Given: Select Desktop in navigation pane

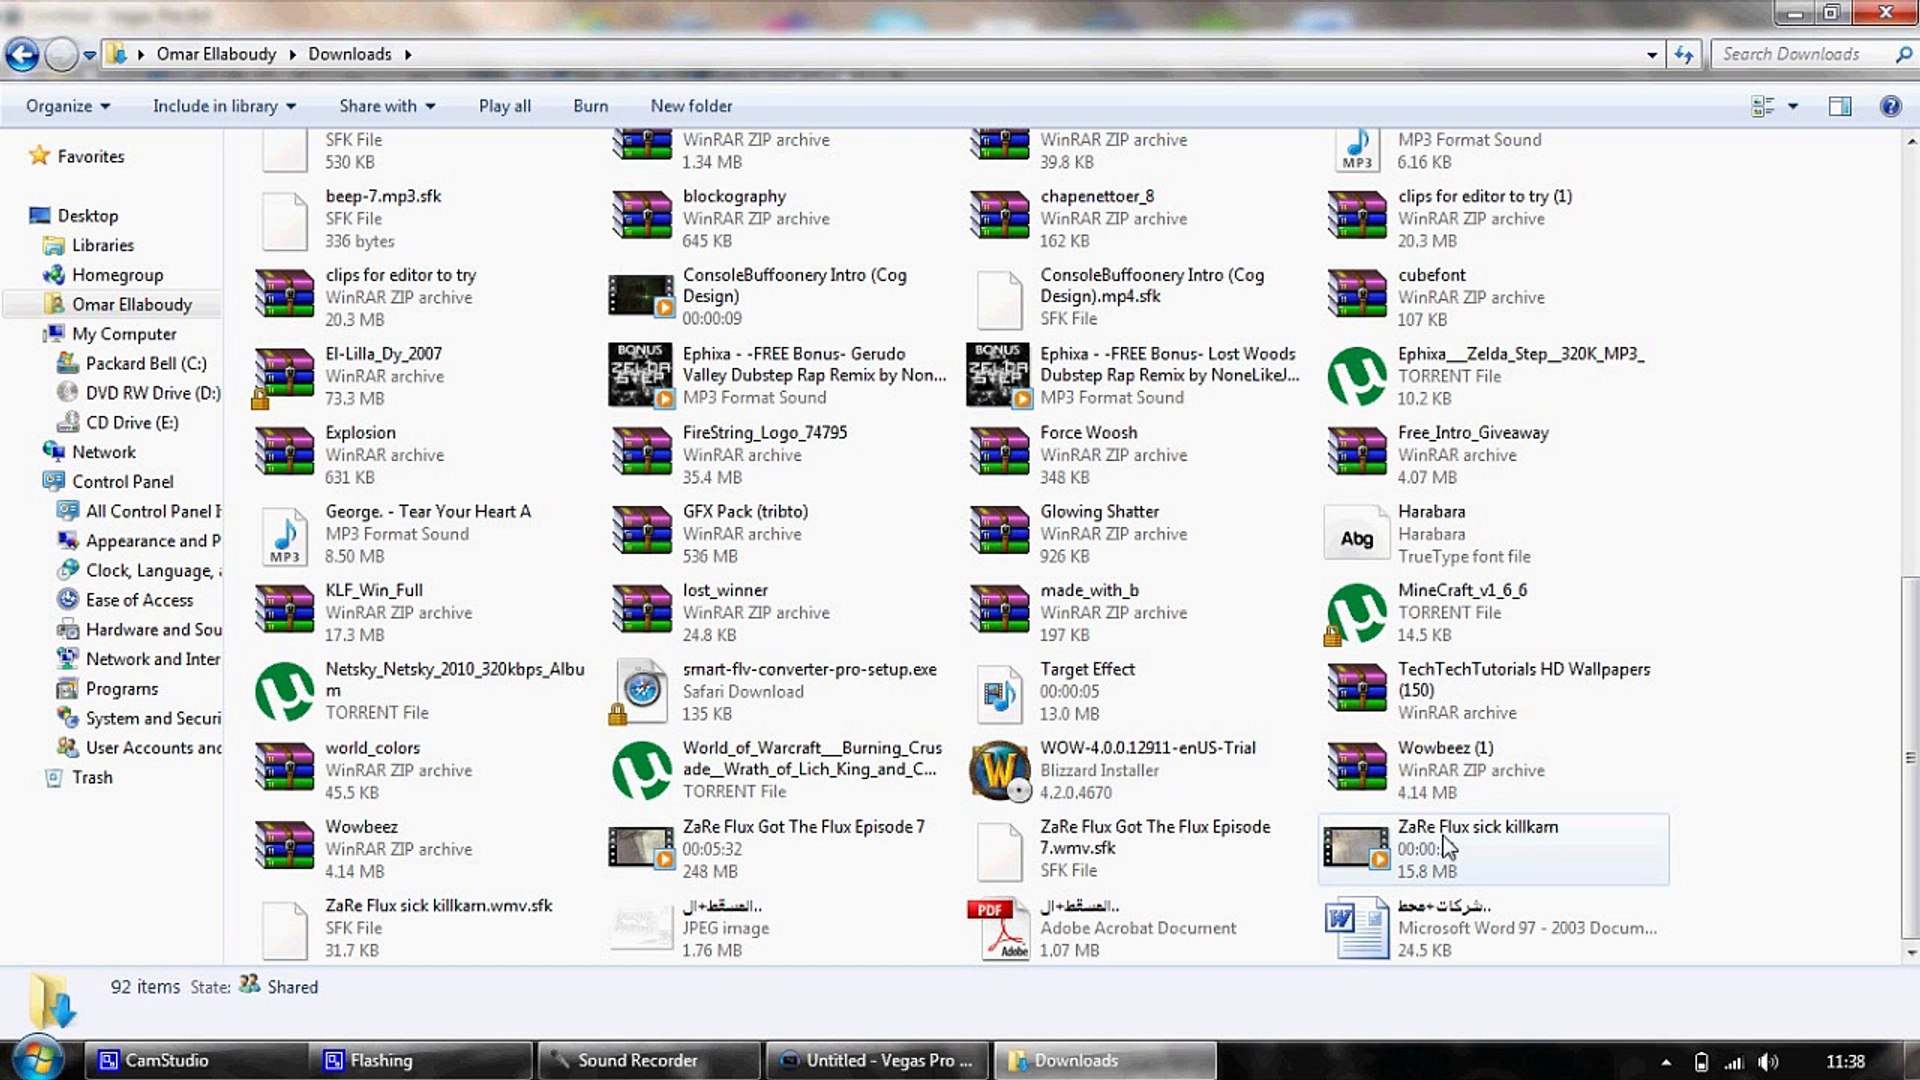Looking at the screenshot, I should 88,215.
